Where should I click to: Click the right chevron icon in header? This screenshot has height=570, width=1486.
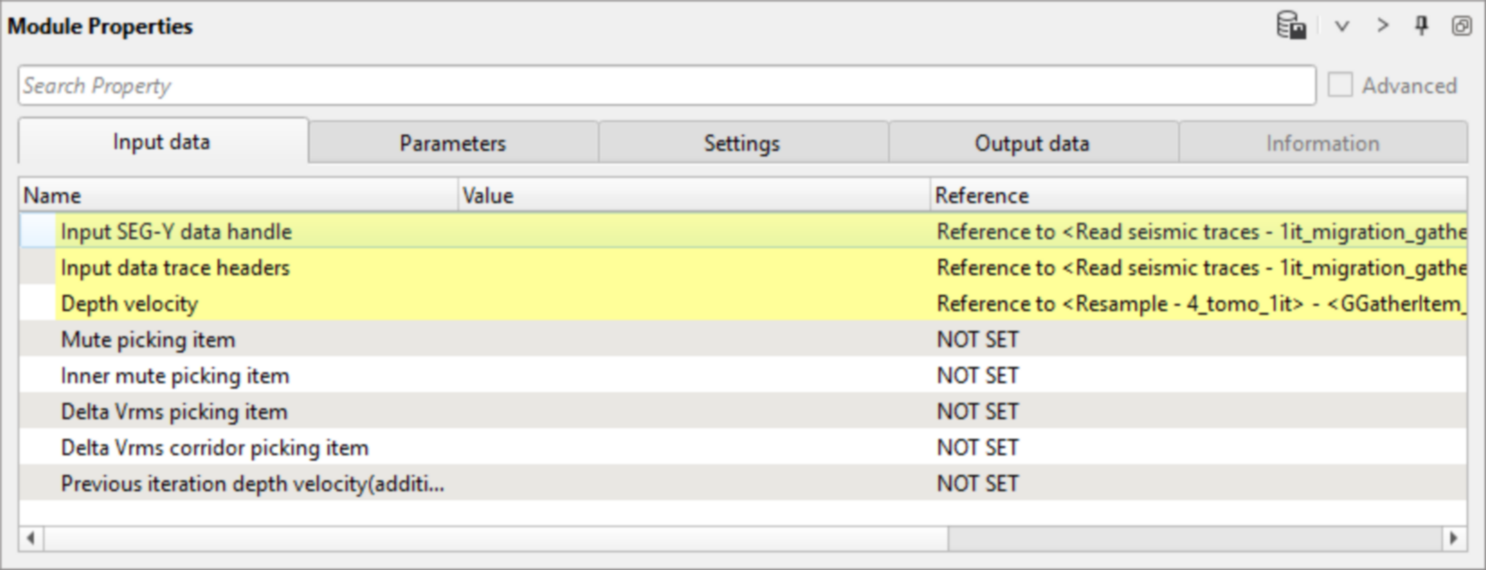[1383, 26]
